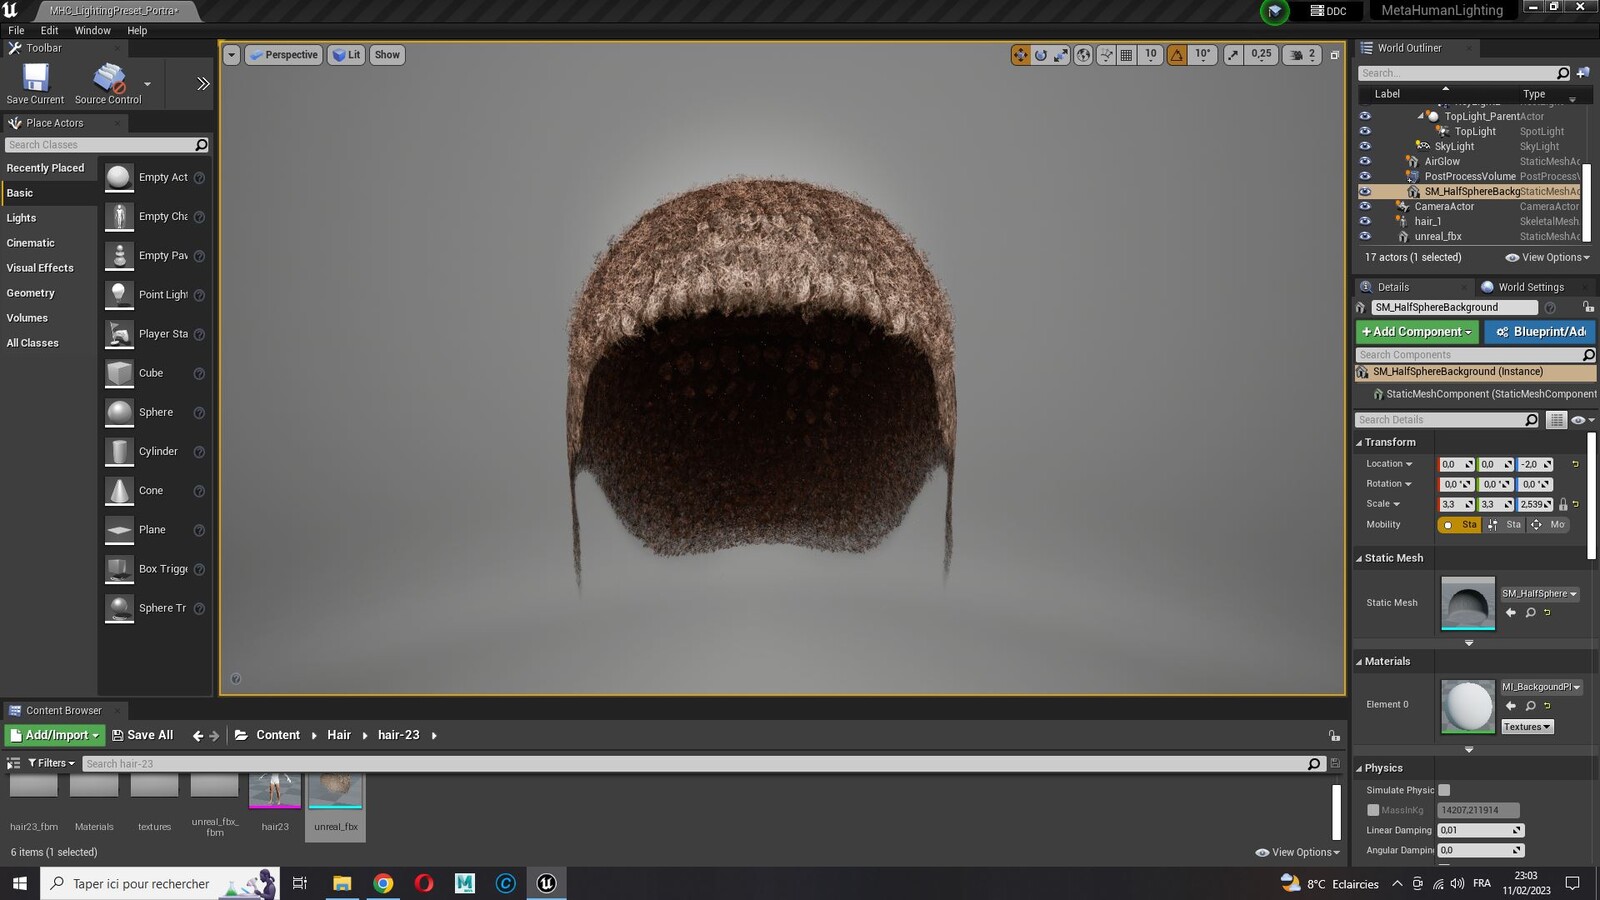The image size is (1600, 900).
Task: Hide the SkyLight actor with eye icon
Action: [1365, 146]
